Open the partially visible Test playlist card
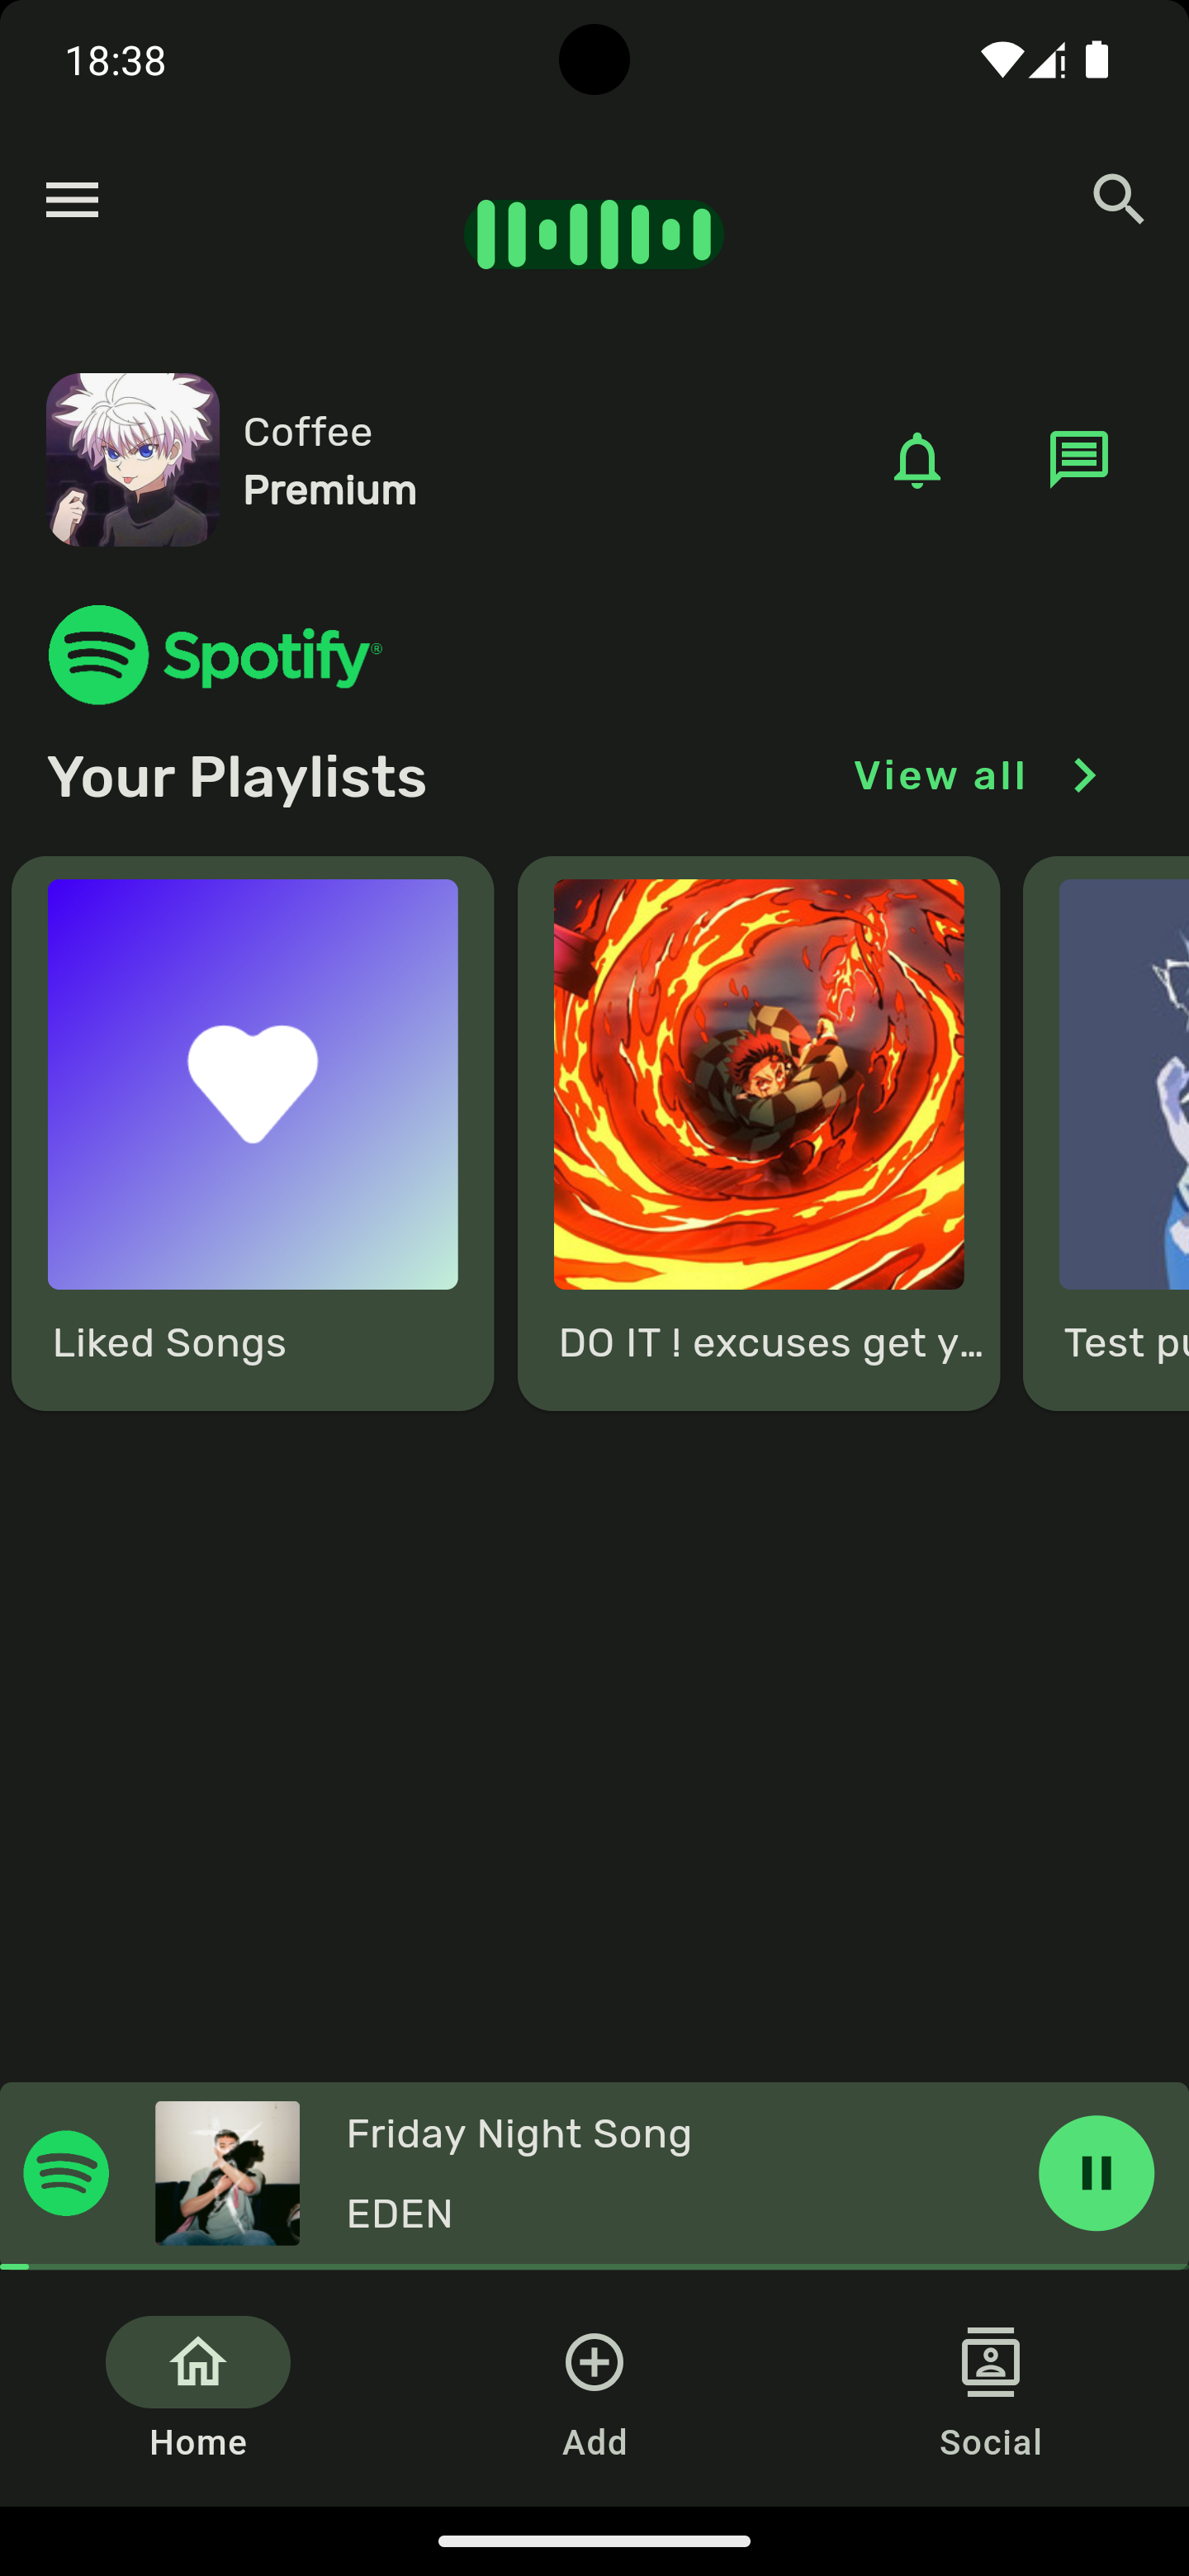The height and width of the screenshot is (2576, 1189). (x=1106, y=1133)
